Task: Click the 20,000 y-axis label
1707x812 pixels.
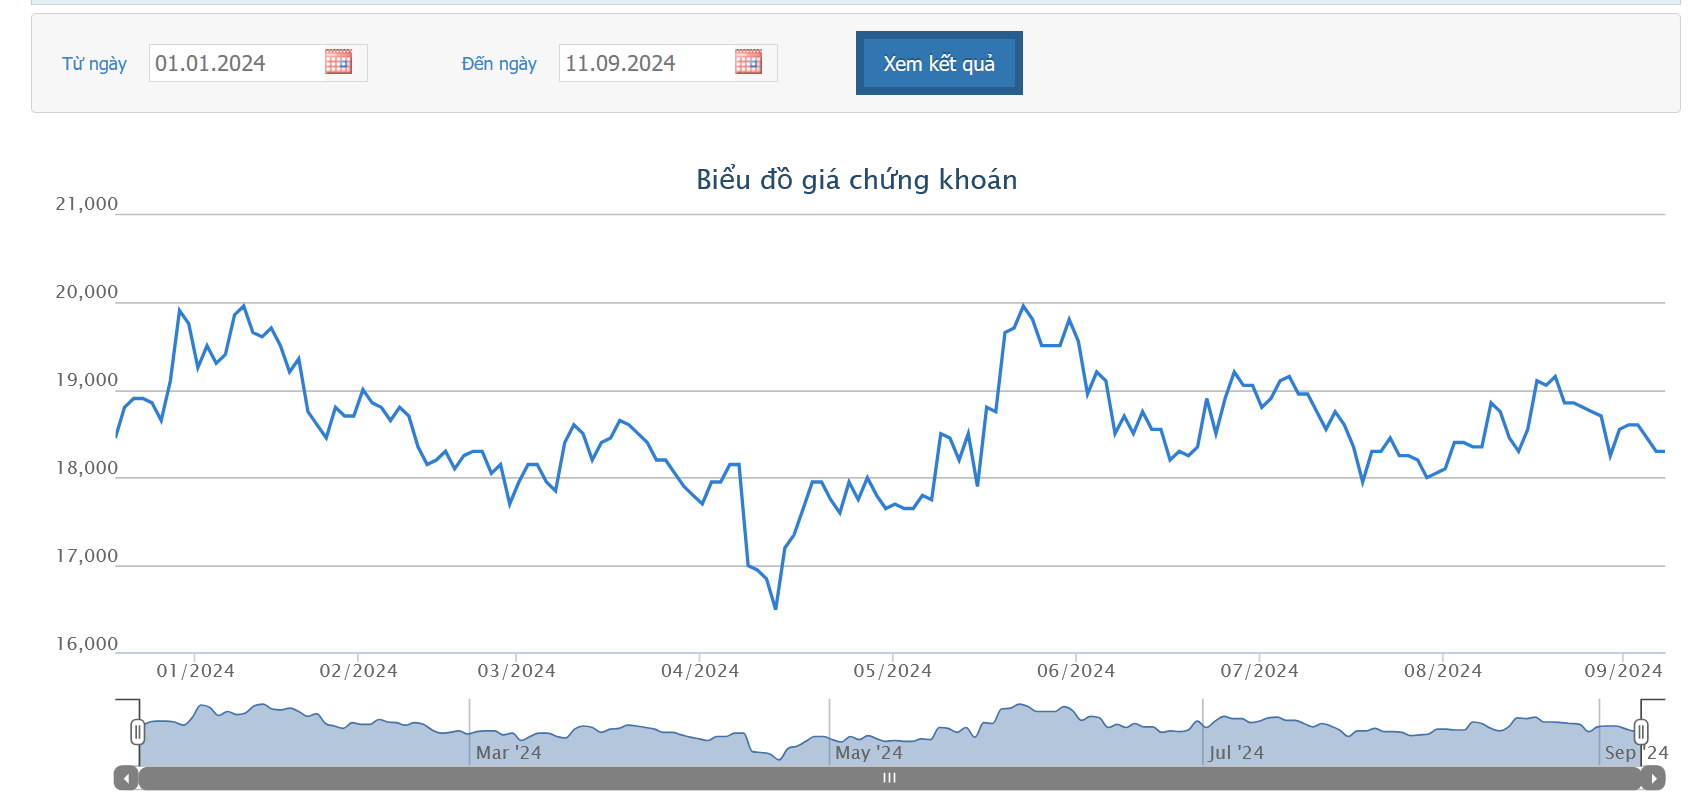Action: coord(86,292)
